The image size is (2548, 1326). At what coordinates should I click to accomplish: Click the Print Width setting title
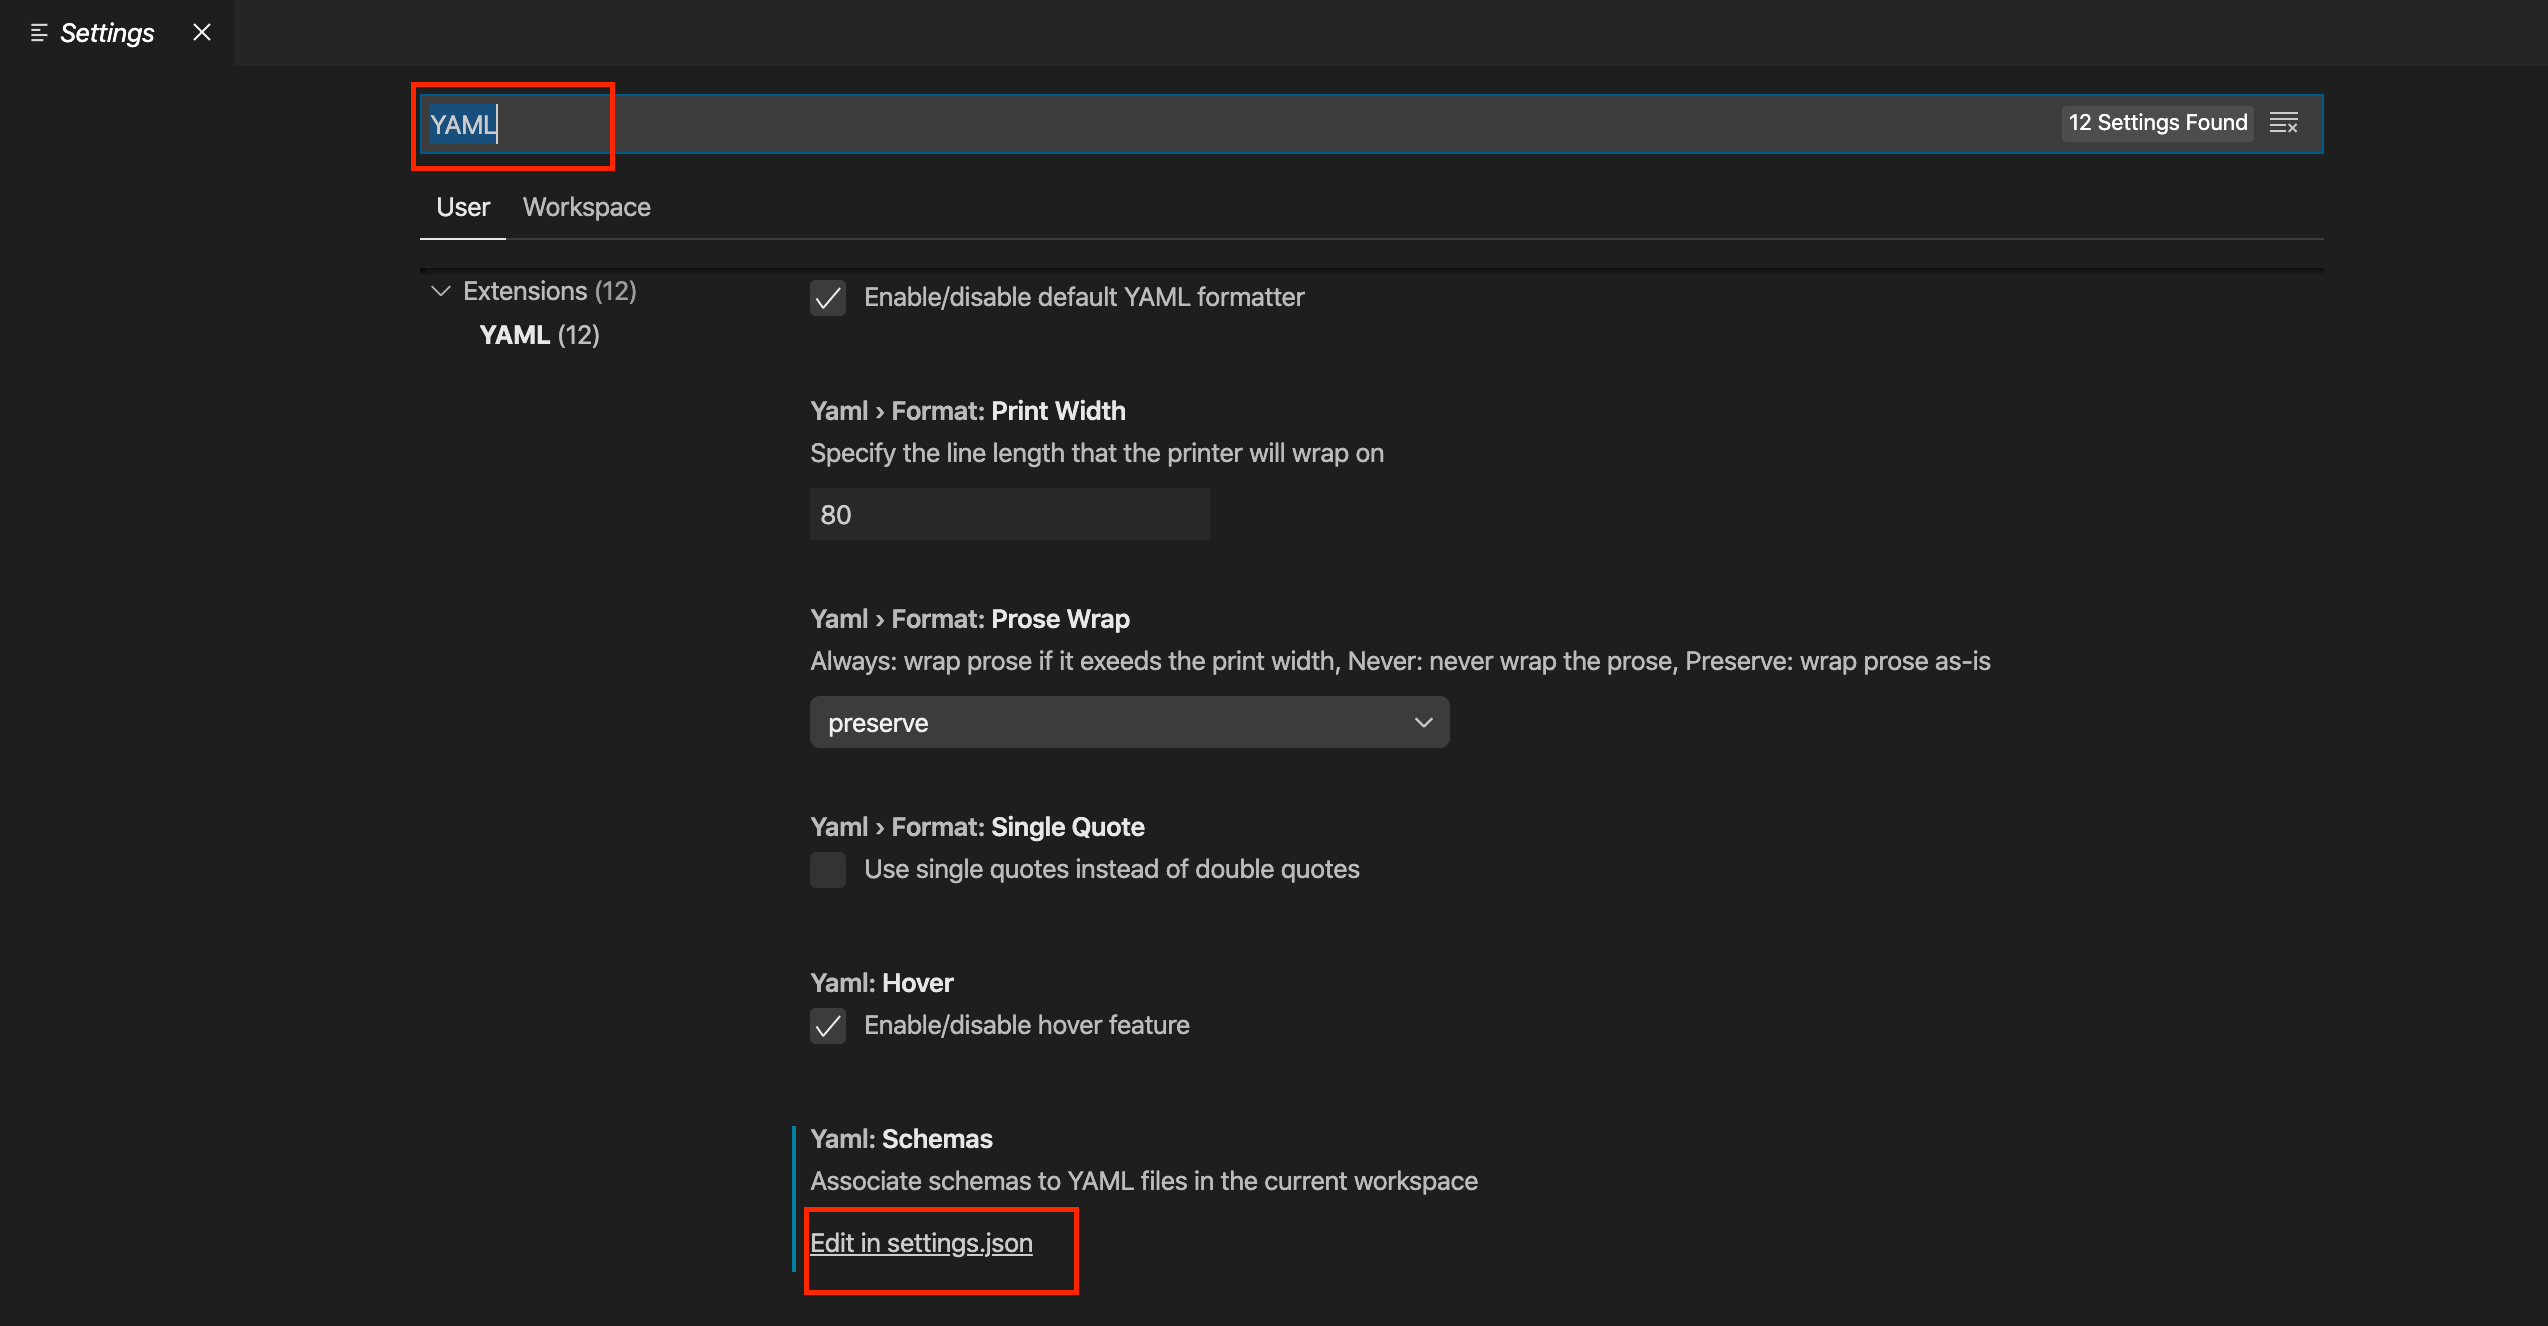pos(967,411)
